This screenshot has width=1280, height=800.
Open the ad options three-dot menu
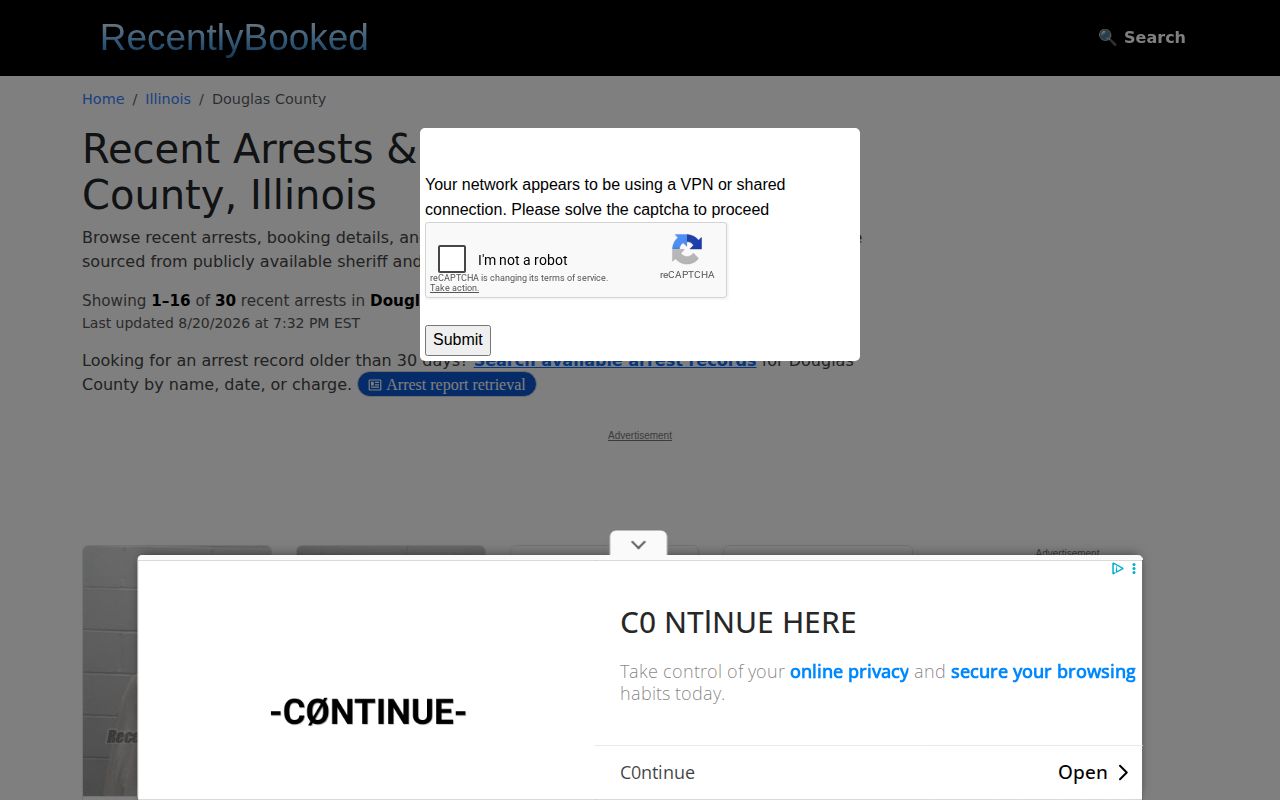tap(1133, 568)
